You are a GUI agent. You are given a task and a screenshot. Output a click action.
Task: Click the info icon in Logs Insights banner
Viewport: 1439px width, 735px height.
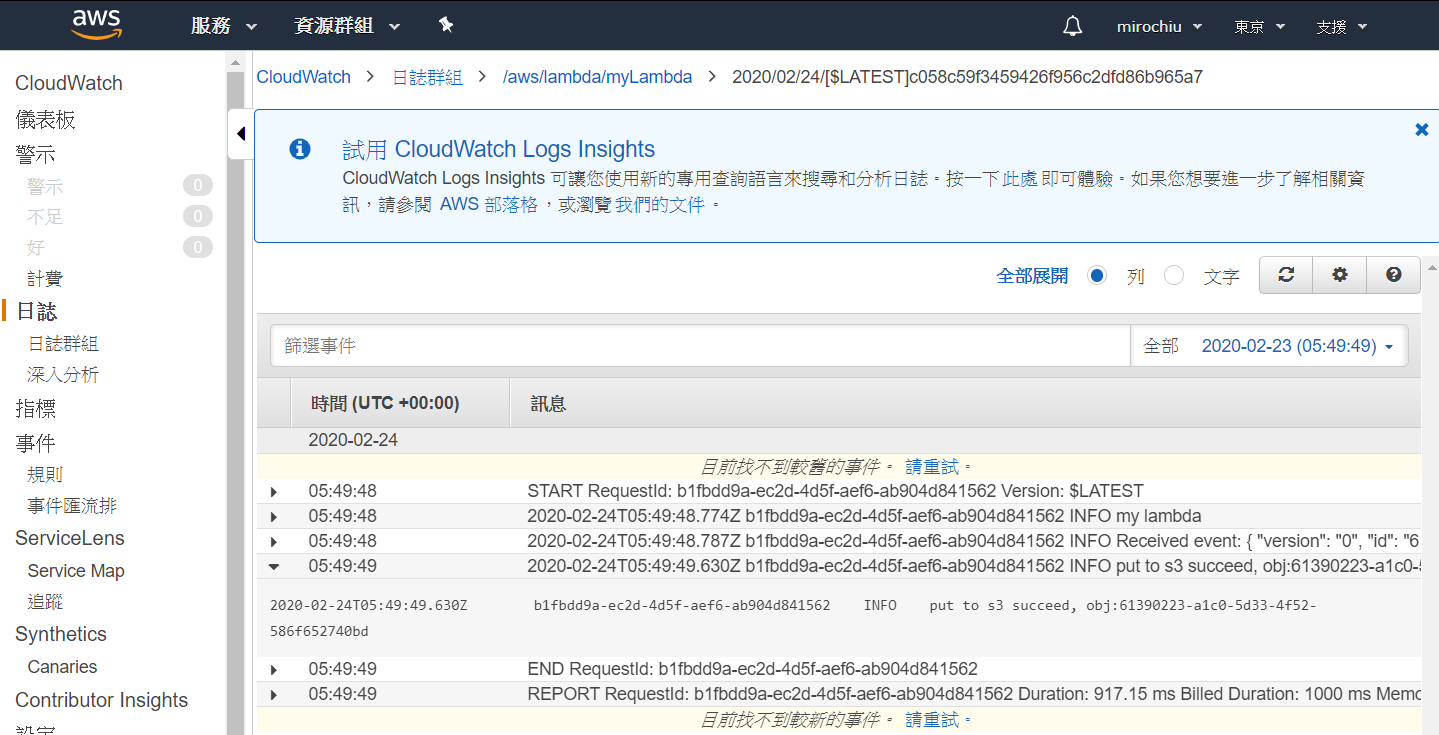pyautogui.click(x=300, y=150)
